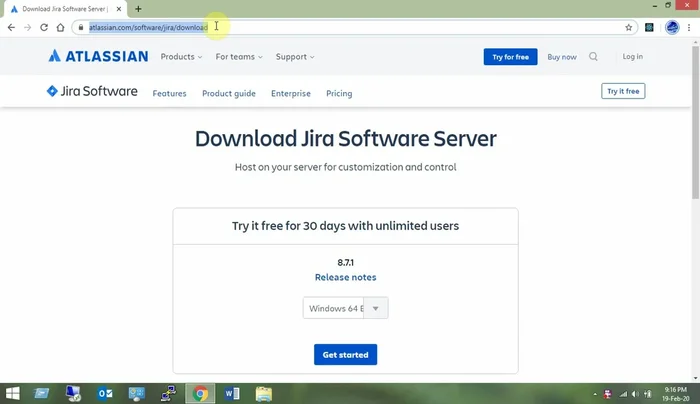Open Outlook from the taskbar
The height and width of the screenshot is (404, 700).
(105, 393)
